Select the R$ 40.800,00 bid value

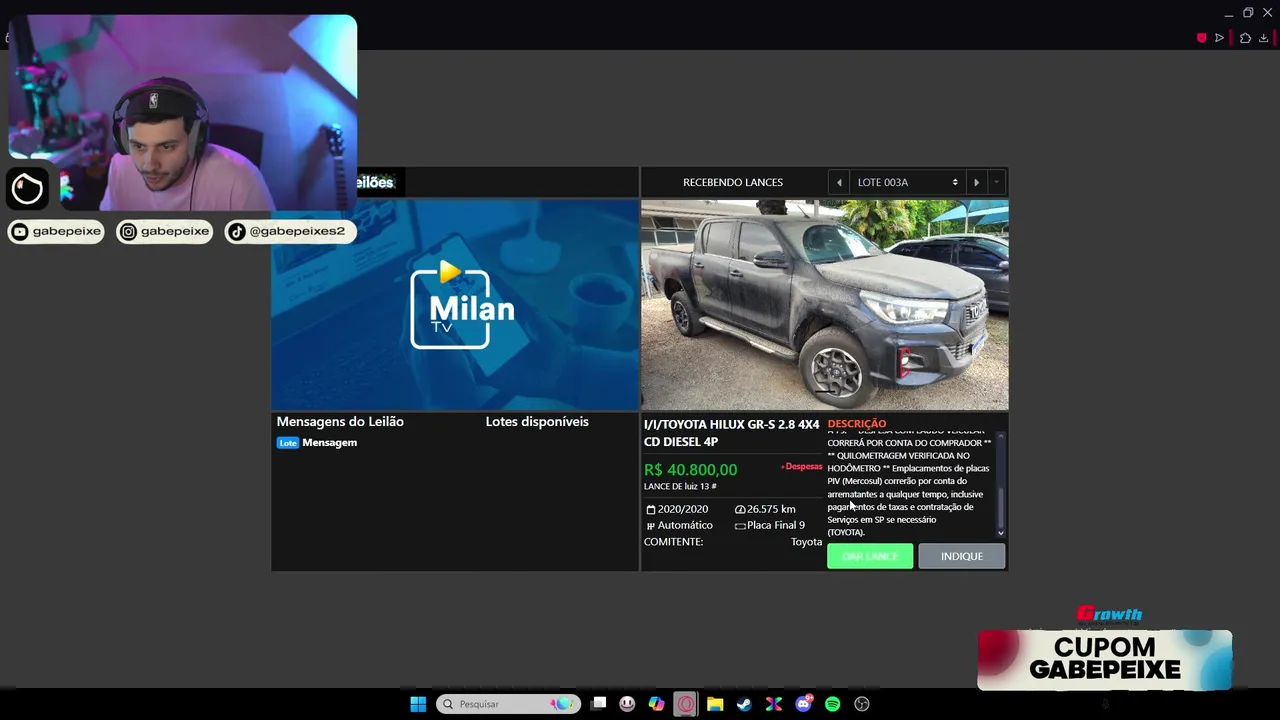[690, 470]
